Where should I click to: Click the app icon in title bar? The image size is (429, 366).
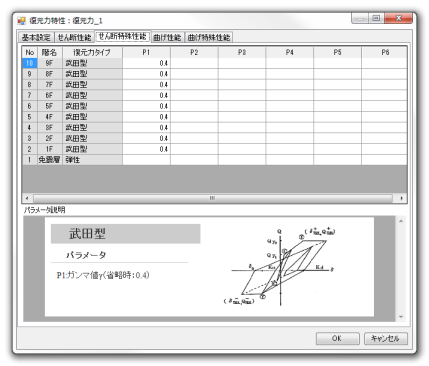coord(22,21)
